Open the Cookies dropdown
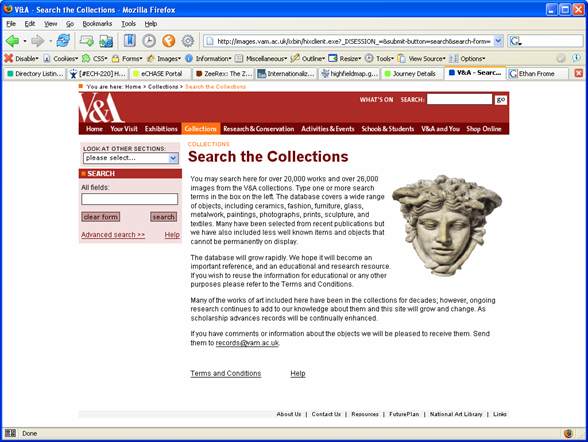The width and height of the screenshot is (588, 442). click(61, 58)
